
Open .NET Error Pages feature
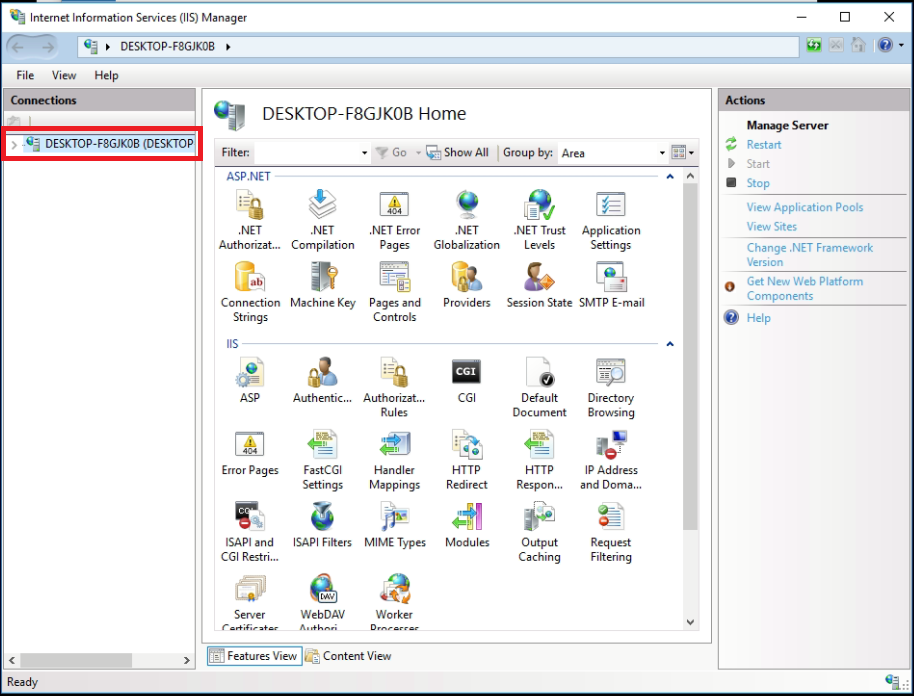click(395, 220)
